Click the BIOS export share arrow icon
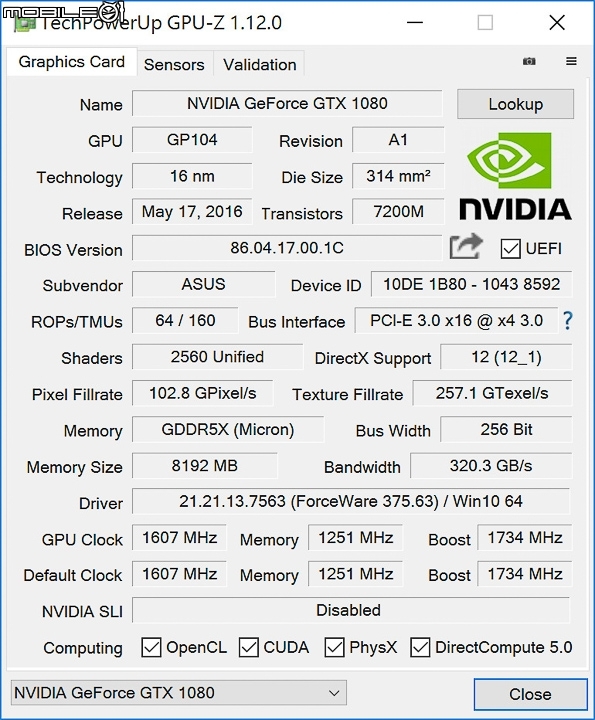 pyautogui.click(x=466, y=247)
